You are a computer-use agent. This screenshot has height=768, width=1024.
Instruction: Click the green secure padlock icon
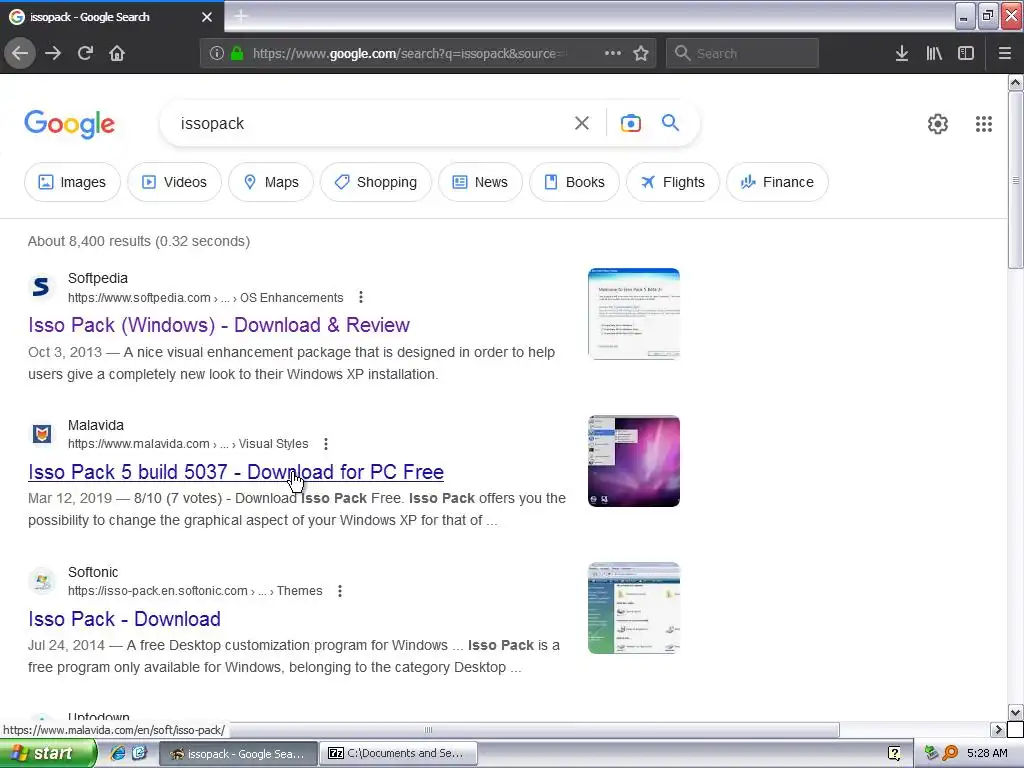coord(236,54)
